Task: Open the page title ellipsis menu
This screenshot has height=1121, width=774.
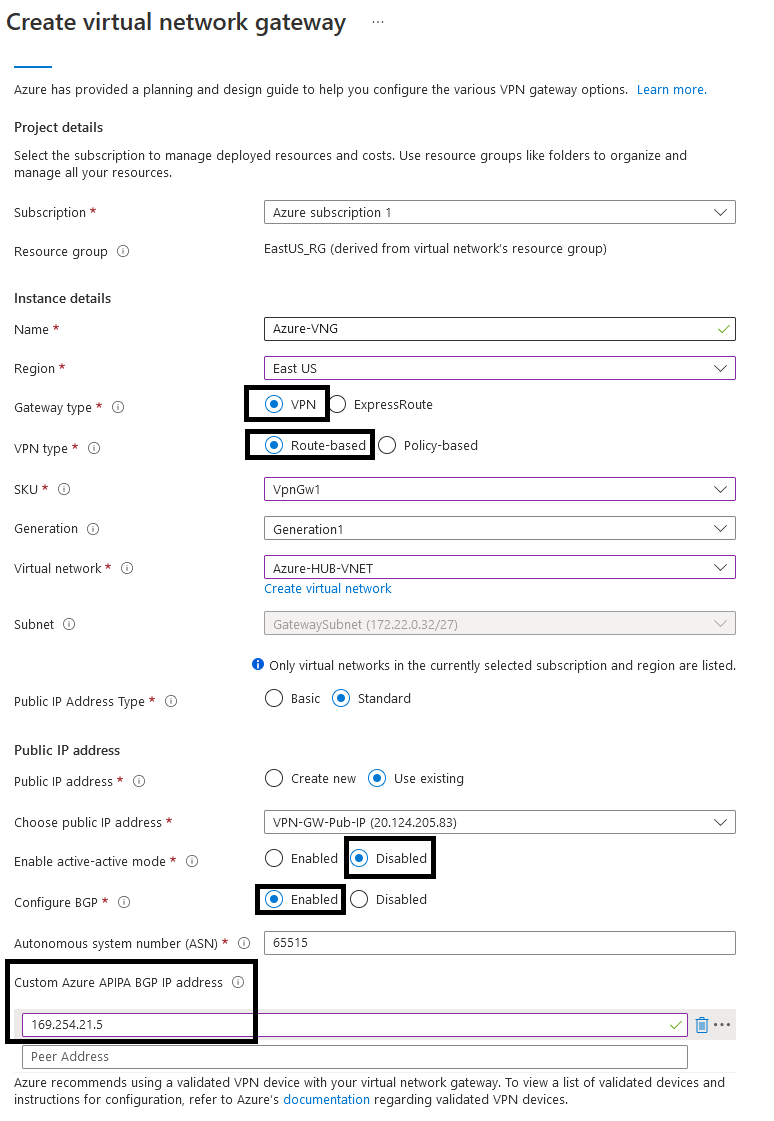Action: (x=378, y=22)
